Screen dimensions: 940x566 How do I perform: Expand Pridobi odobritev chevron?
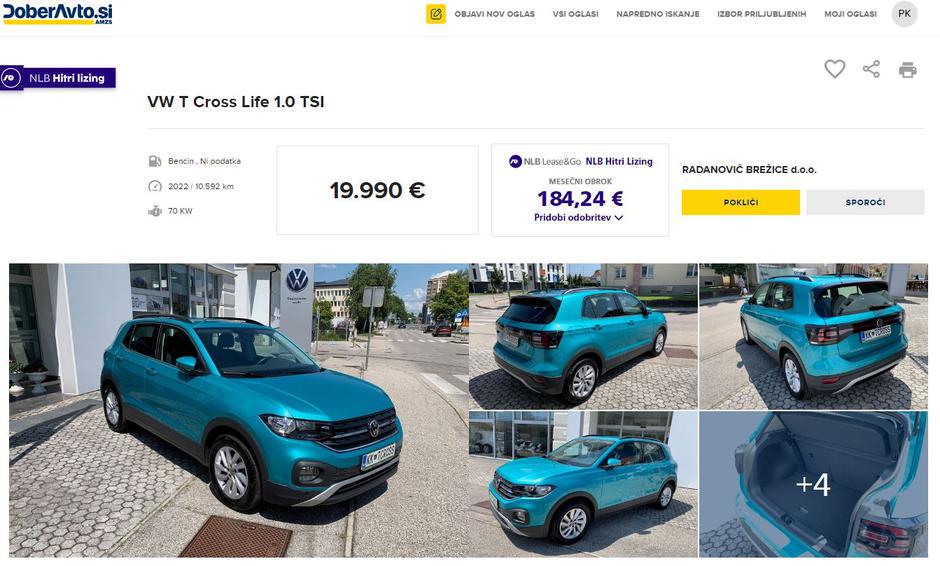619,218
